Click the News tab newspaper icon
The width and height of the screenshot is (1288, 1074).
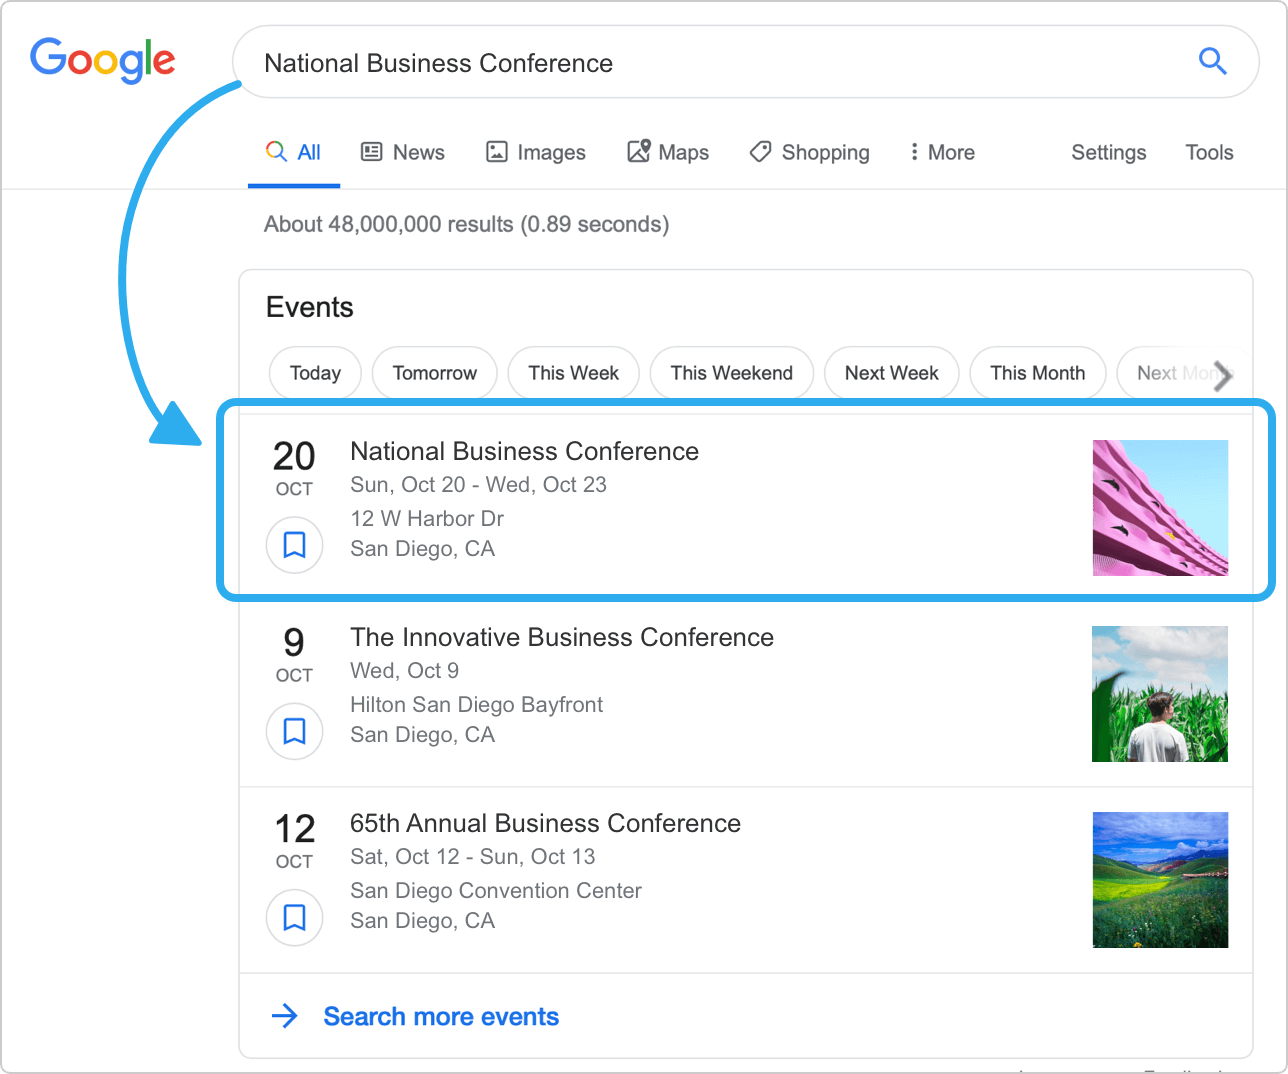[x=372, y=152]
